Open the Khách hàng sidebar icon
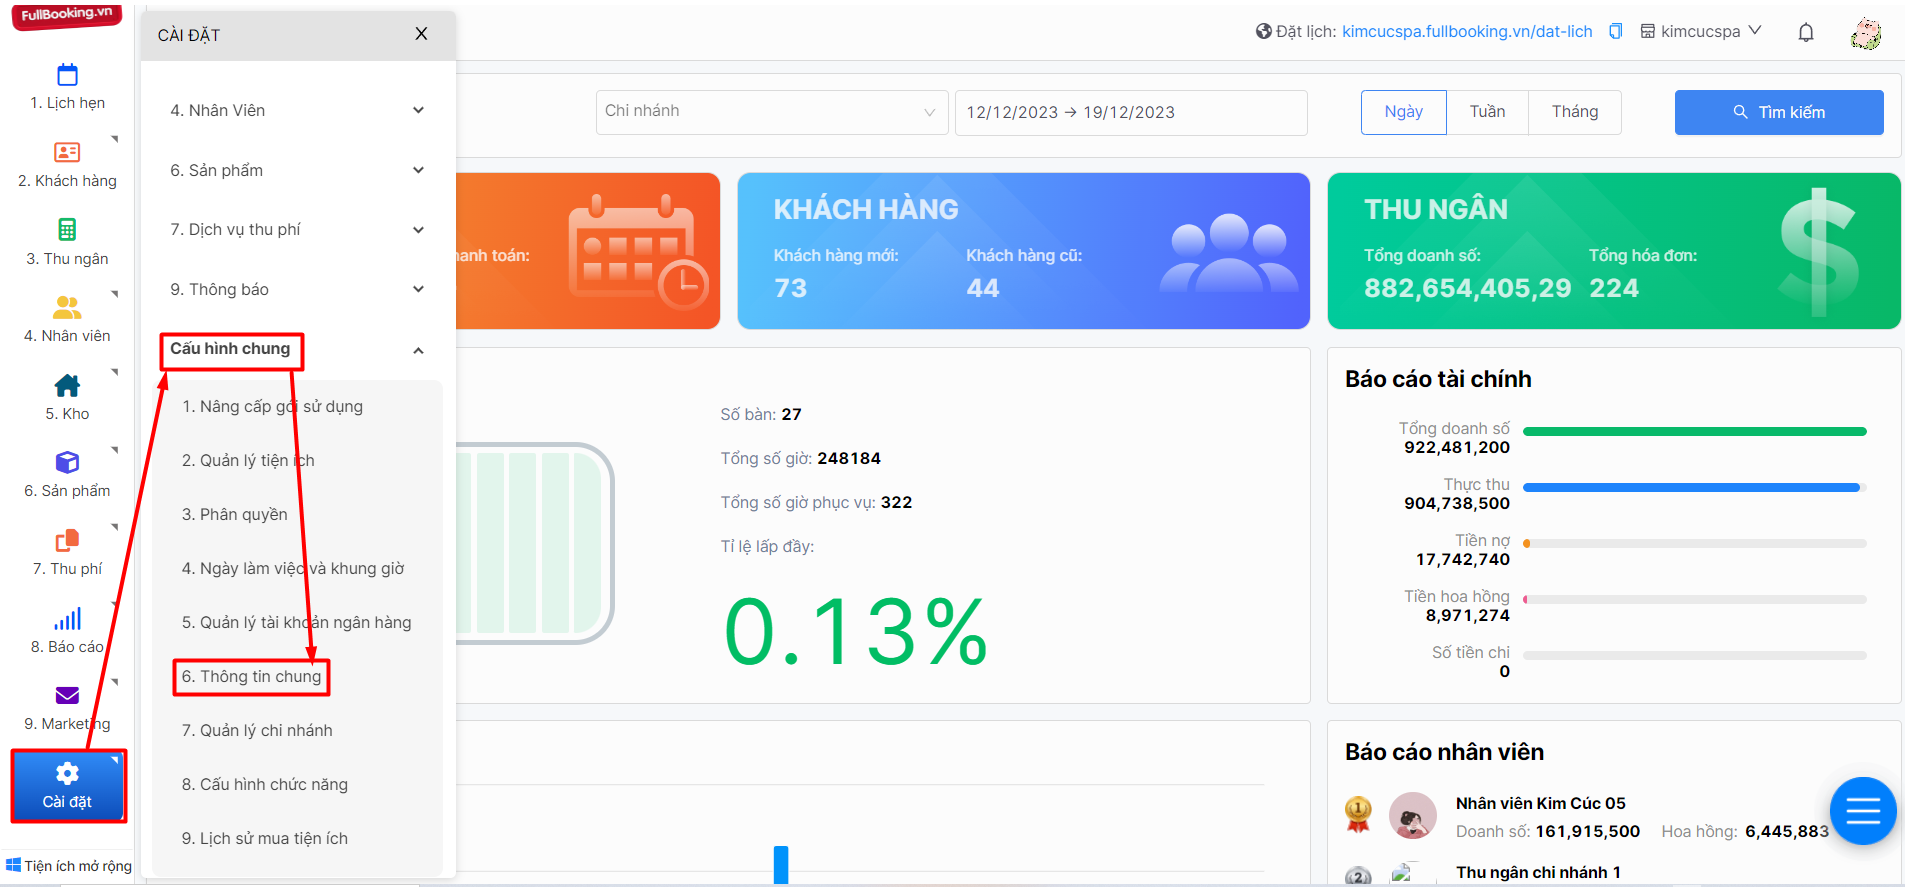This screenshot has height=887, width=1905. [x=67, y=152]
